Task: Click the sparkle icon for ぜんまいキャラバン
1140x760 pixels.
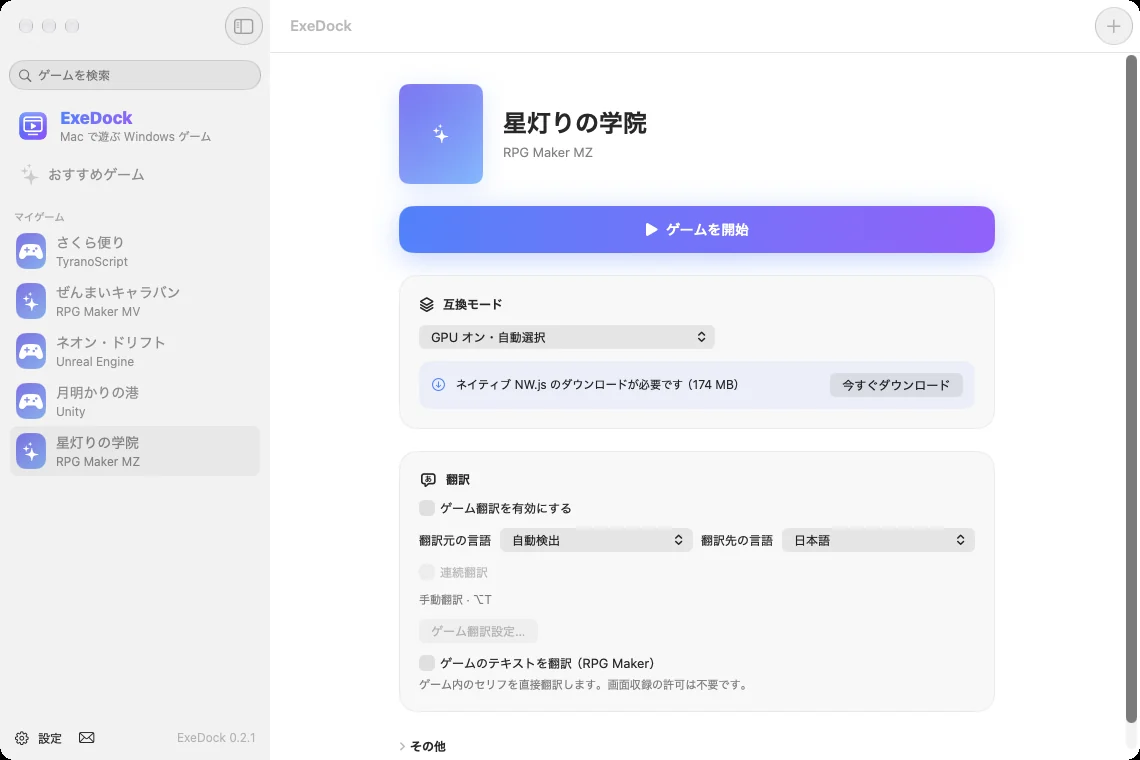Action: [31, 301]
